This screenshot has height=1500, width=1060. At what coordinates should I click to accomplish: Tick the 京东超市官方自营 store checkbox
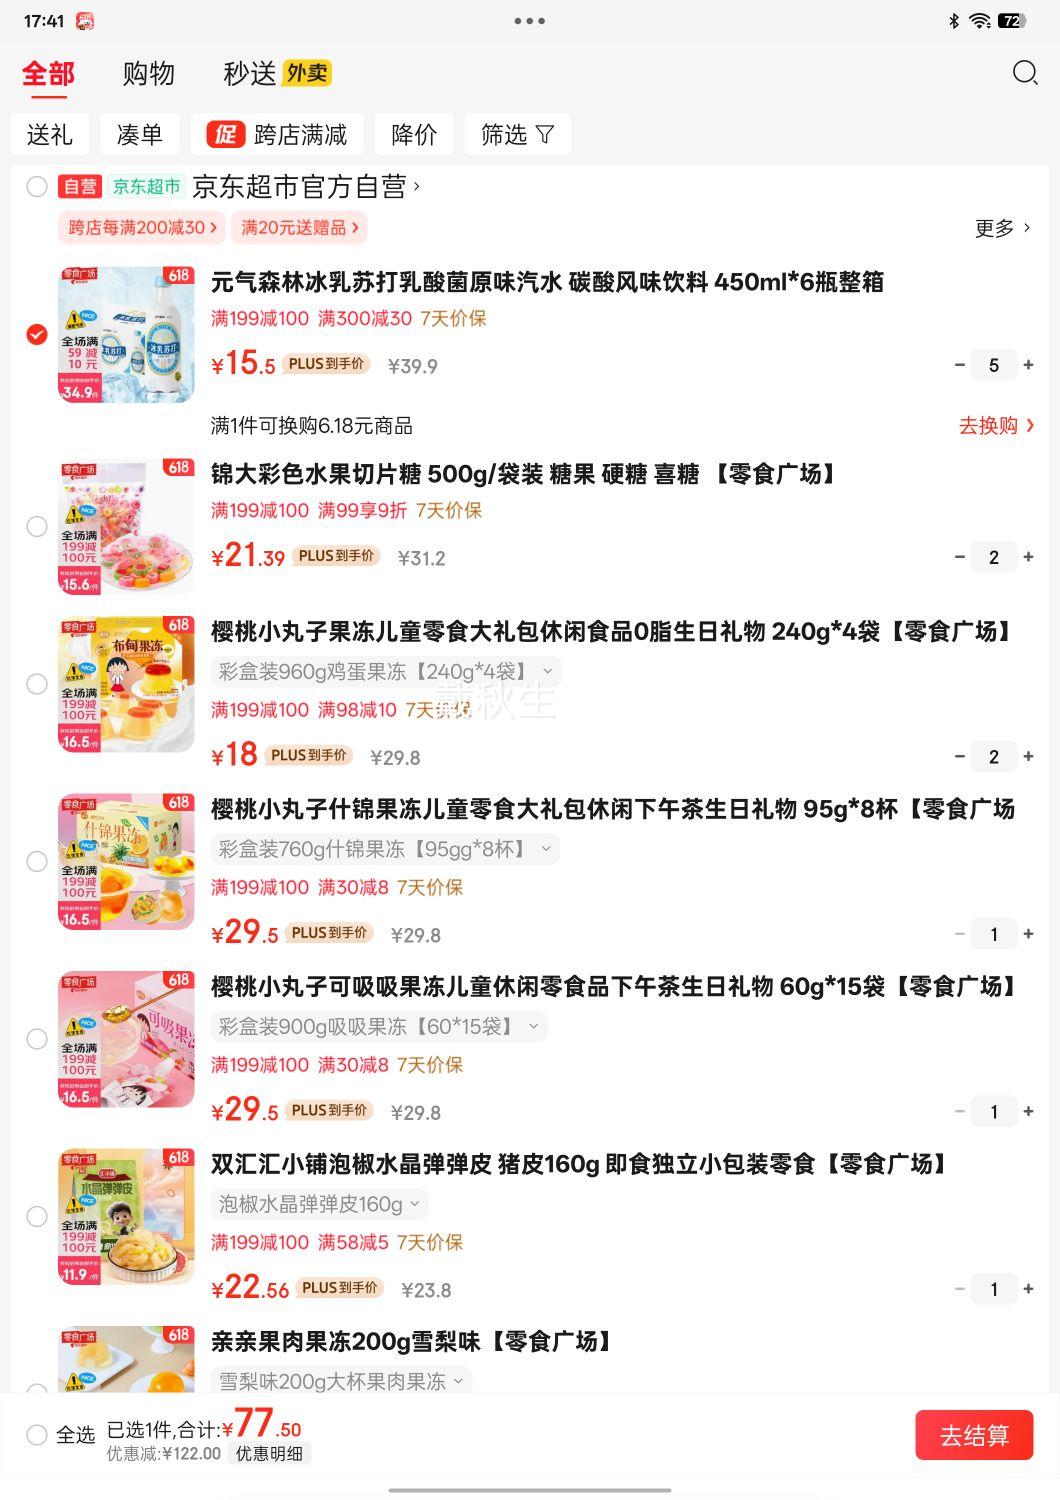(37, 186)
